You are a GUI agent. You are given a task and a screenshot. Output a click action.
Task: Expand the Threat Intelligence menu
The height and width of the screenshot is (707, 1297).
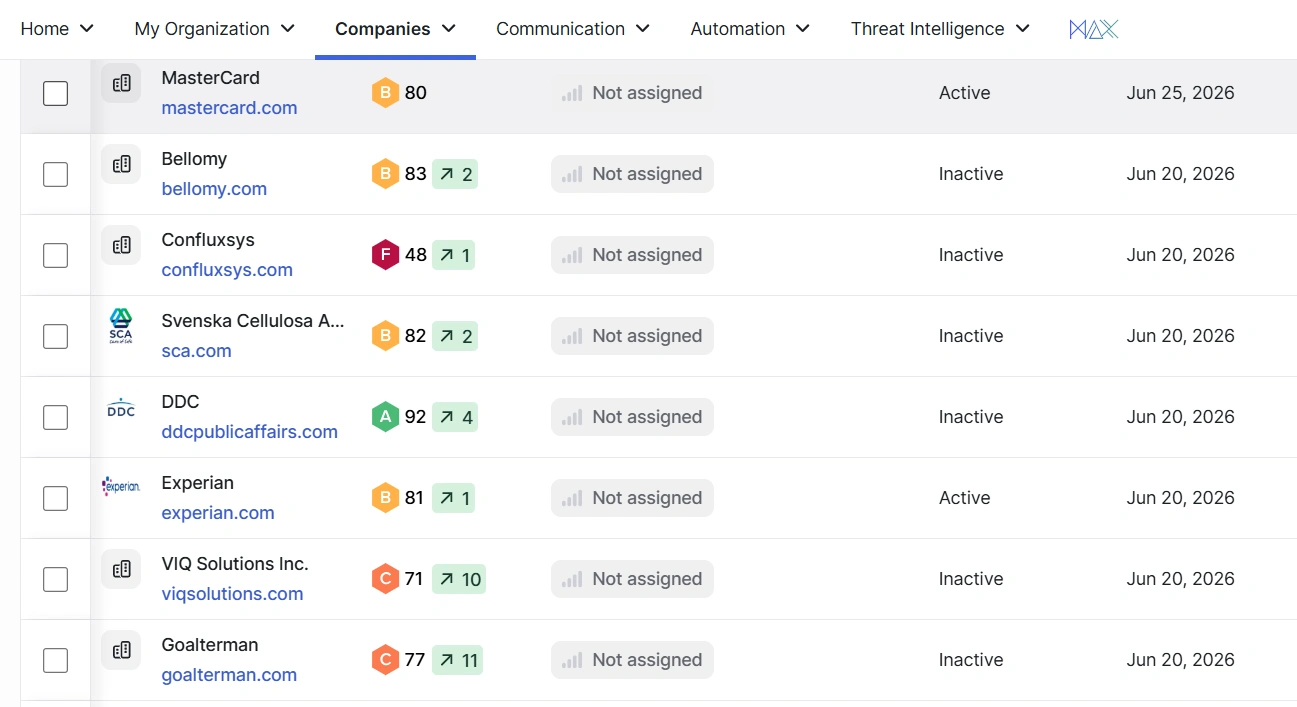[x=940, y=29]
